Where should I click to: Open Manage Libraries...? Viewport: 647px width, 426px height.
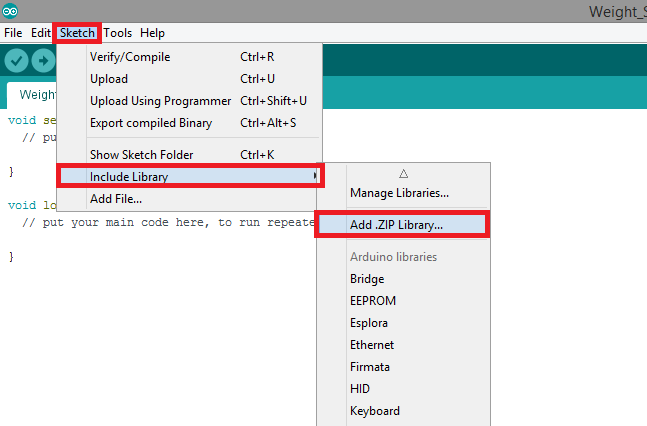[x=399, y=193]
